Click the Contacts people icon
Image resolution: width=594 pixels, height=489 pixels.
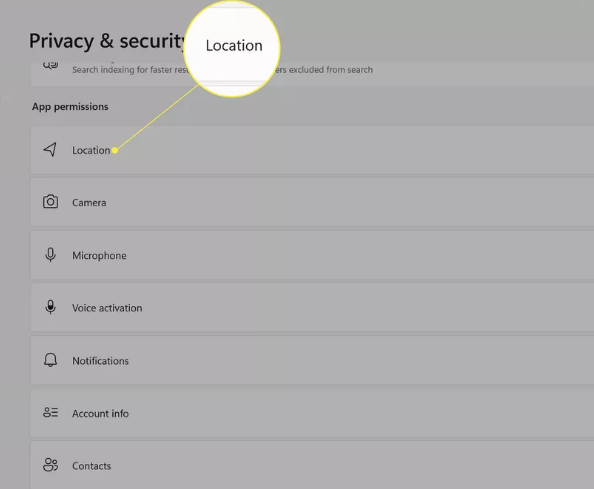[x=50, y=465]
